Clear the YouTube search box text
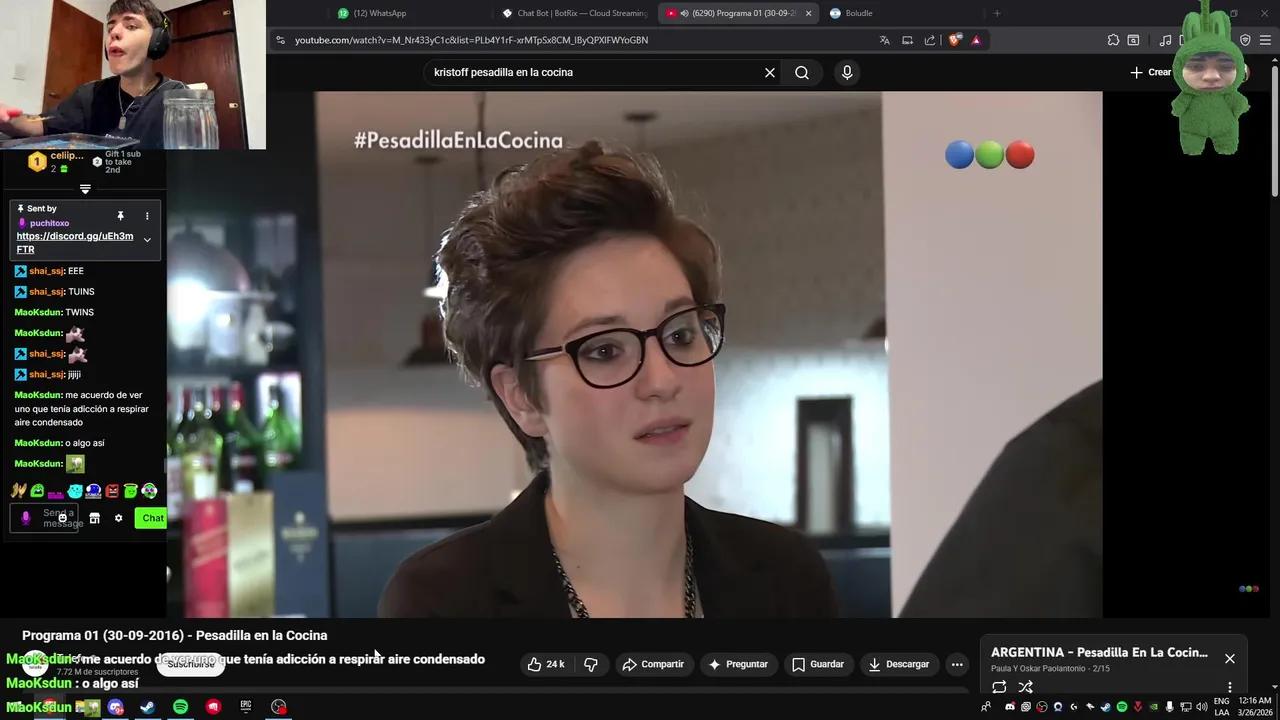1280x720 pixels. 770,72
